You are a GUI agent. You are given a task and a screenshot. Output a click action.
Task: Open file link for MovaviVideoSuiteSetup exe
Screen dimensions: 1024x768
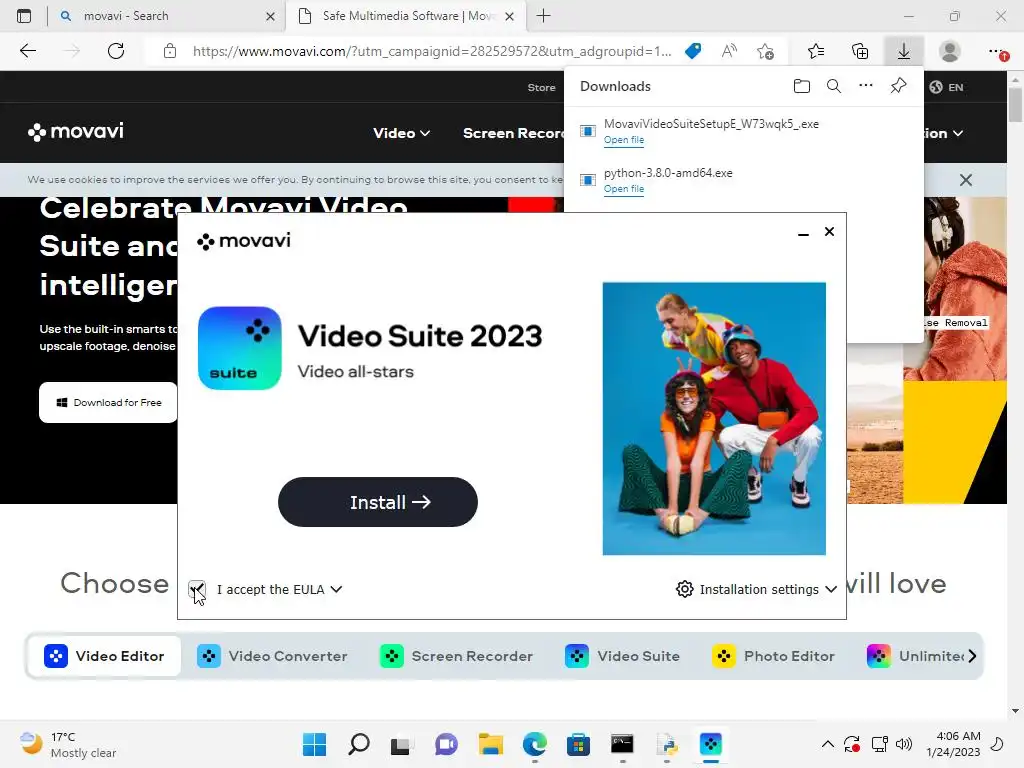tap(624, 140)
